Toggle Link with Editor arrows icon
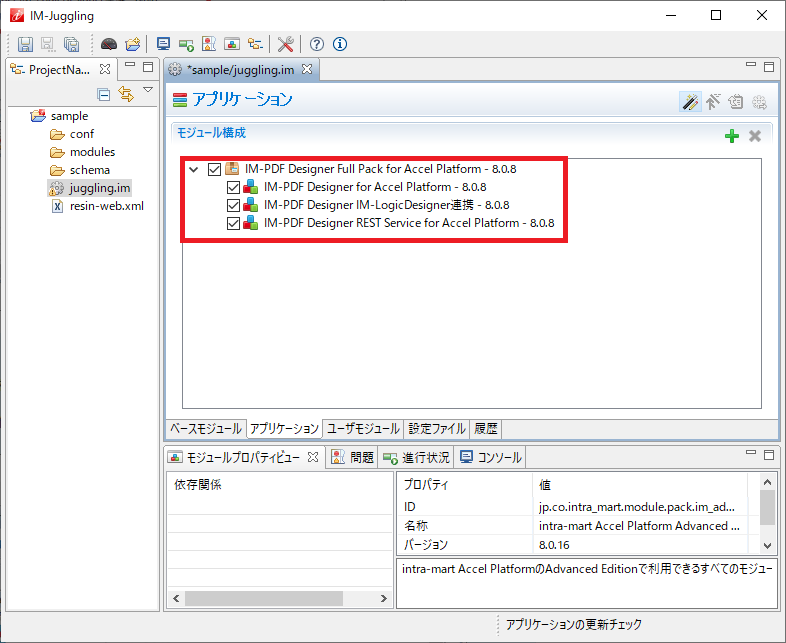Image resolution: width=786 pixels, height=643 pixels. [126, 94]
